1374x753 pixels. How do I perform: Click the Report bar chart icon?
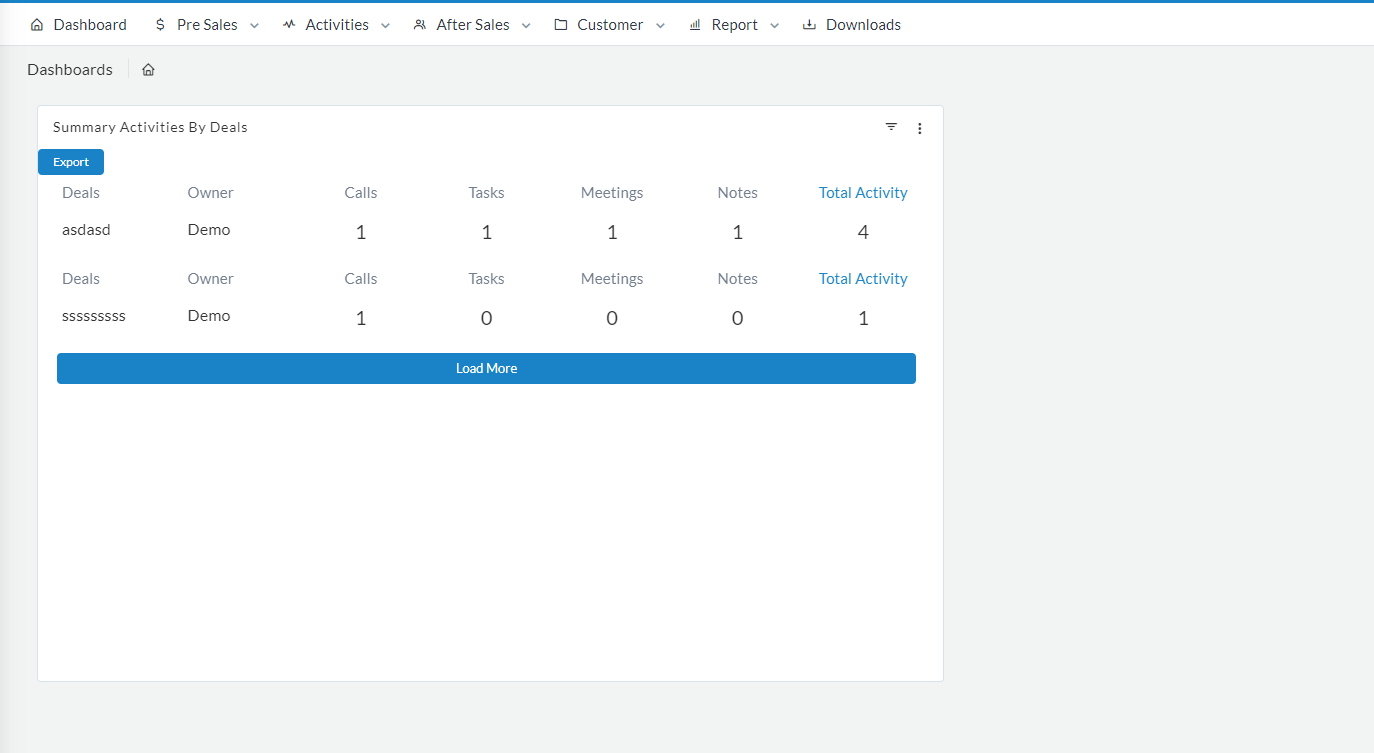(x=695, y=25)
